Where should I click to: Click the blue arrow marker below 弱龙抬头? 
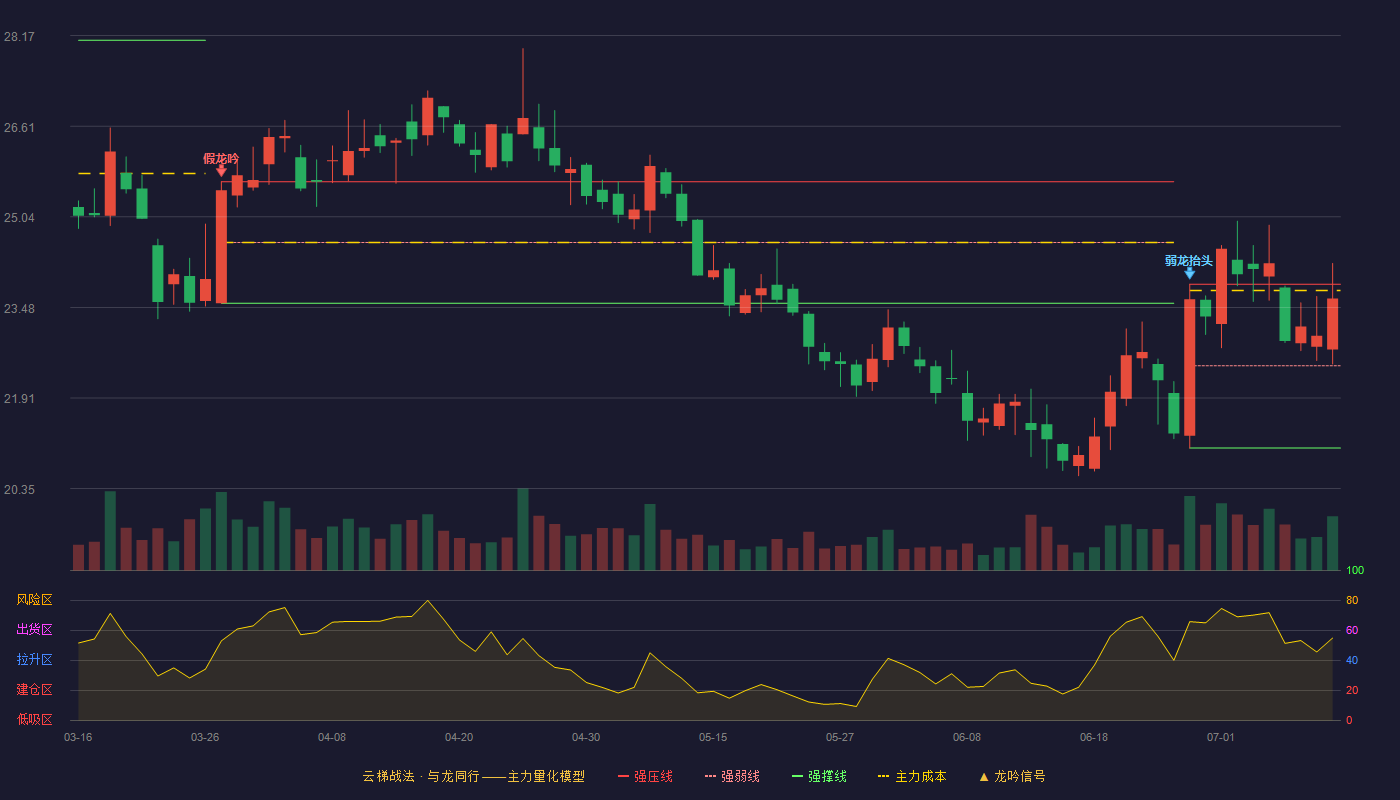pos(1189,273)
